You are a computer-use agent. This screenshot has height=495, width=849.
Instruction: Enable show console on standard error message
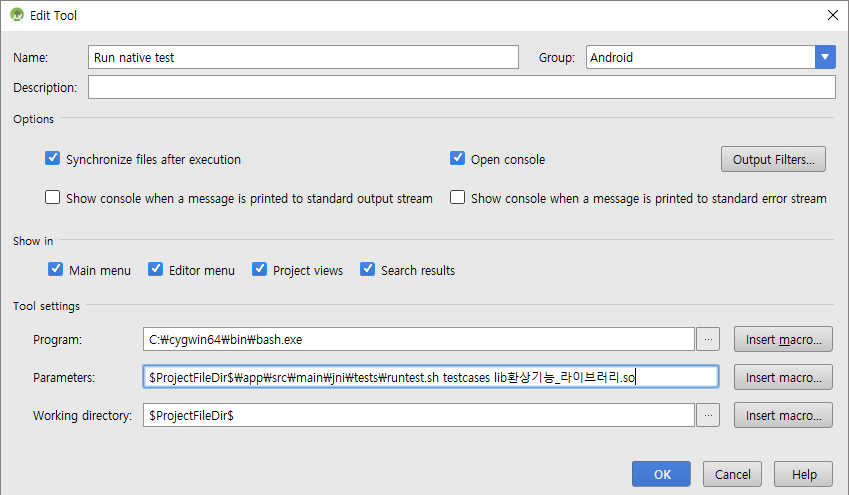pos(458,198)
